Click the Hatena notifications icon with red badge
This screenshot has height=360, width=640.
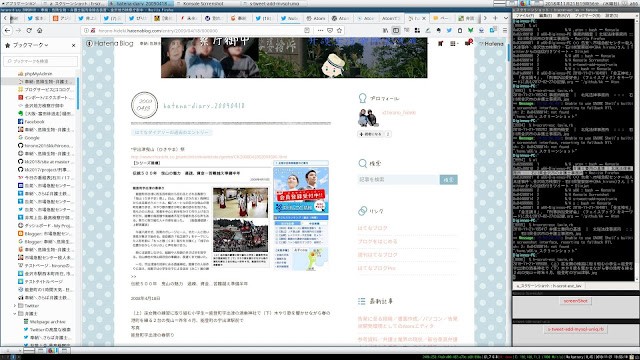point(468,43)
